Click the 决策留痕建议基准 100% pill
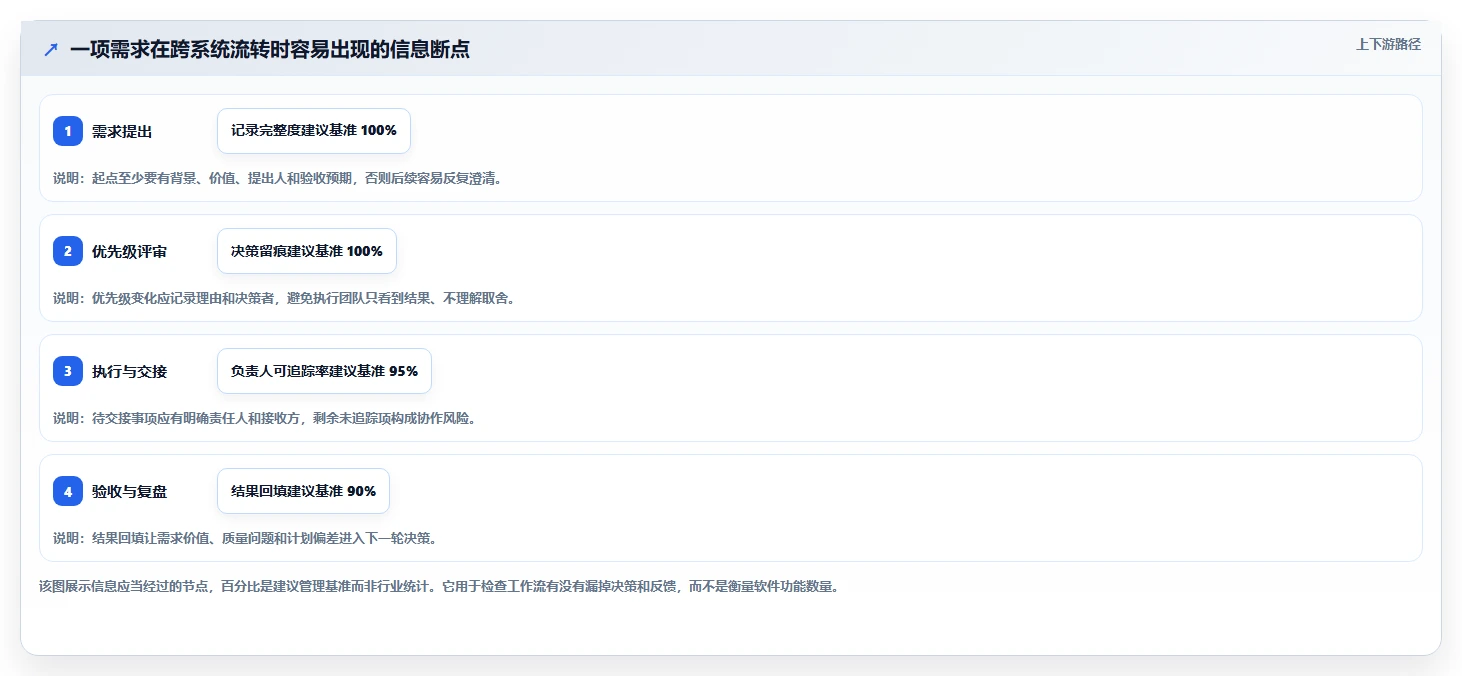The width and height of the screenshot is (1462, 676). 307,251
